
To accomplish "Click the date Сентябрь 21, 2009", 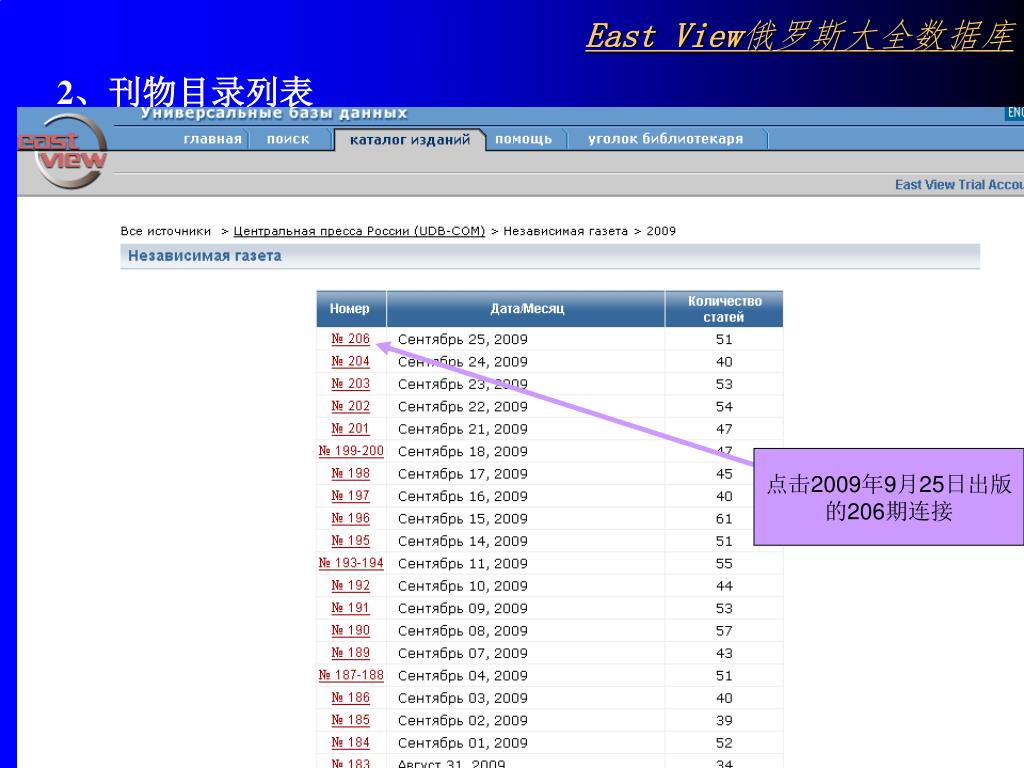I will [x=463, y=429].
